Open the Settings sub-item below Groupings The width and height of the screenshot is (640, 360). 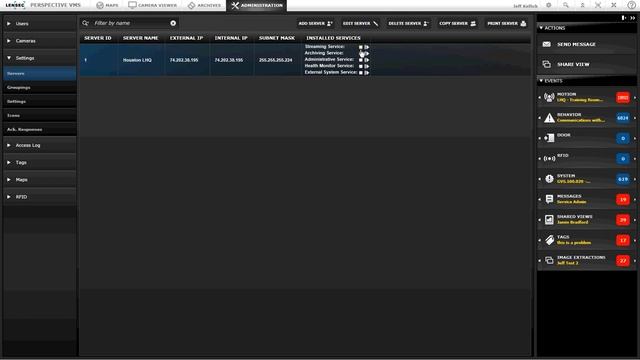(x=40, y=101)
